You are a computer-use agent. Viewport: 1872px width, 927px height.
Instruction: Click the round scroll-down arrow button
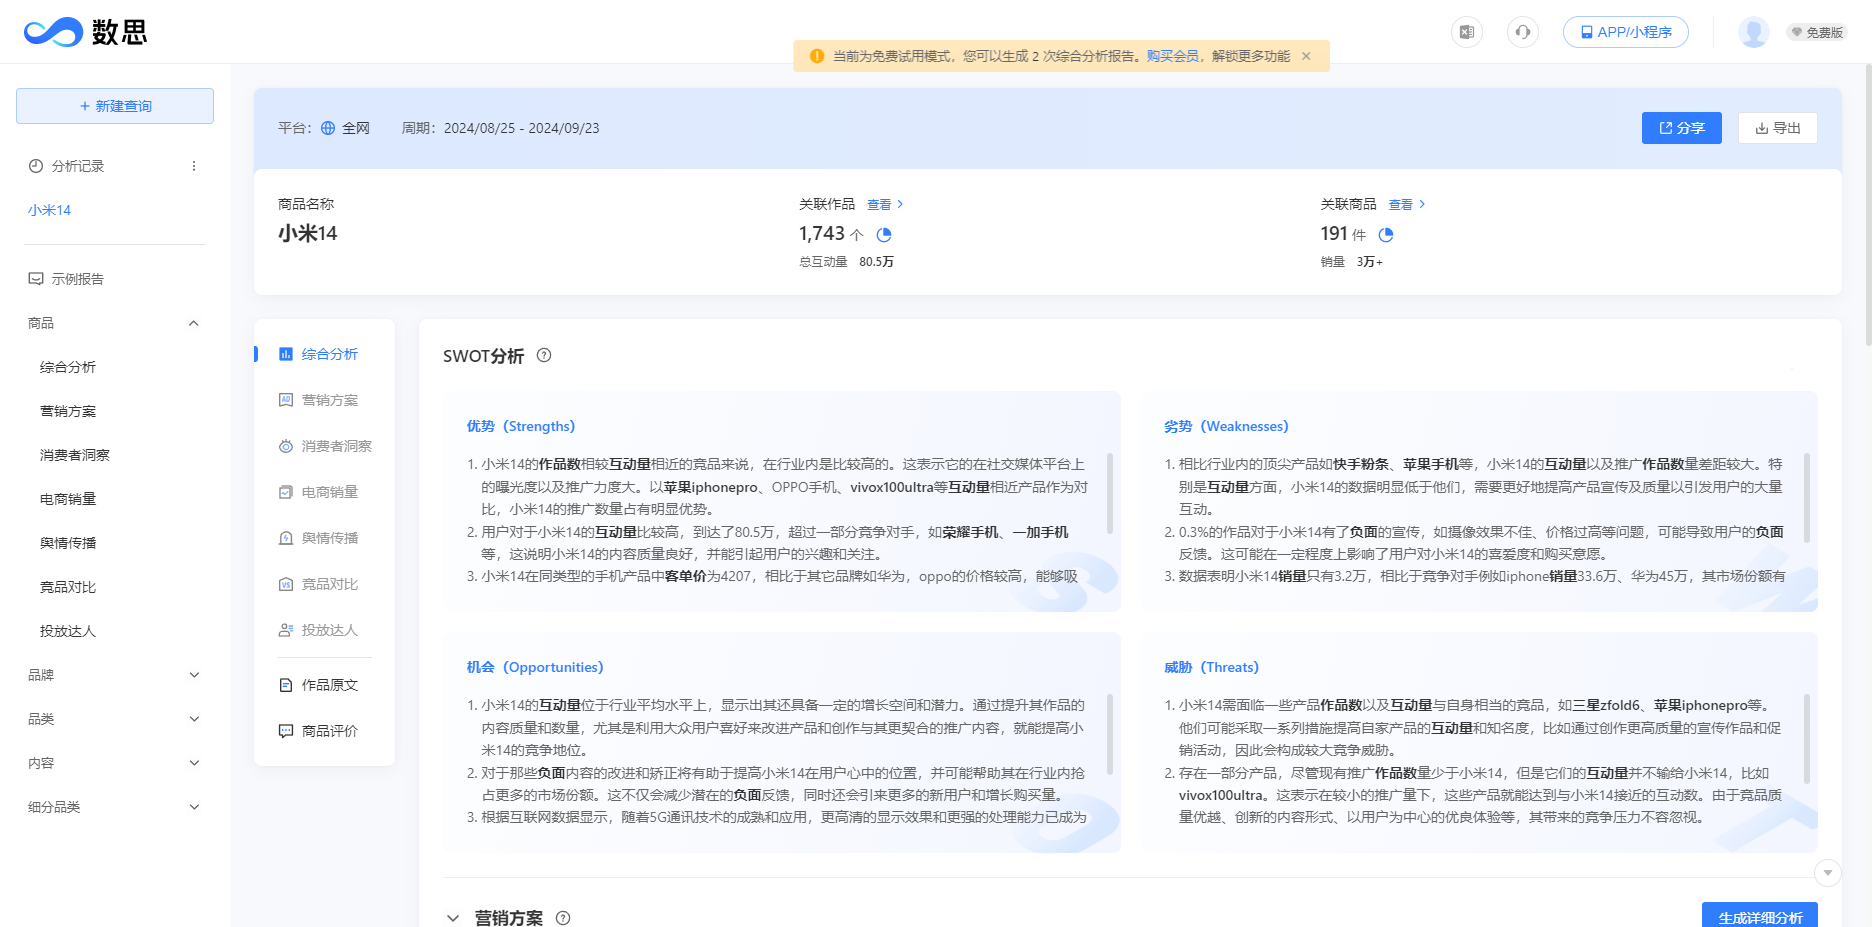[1828, 872]
